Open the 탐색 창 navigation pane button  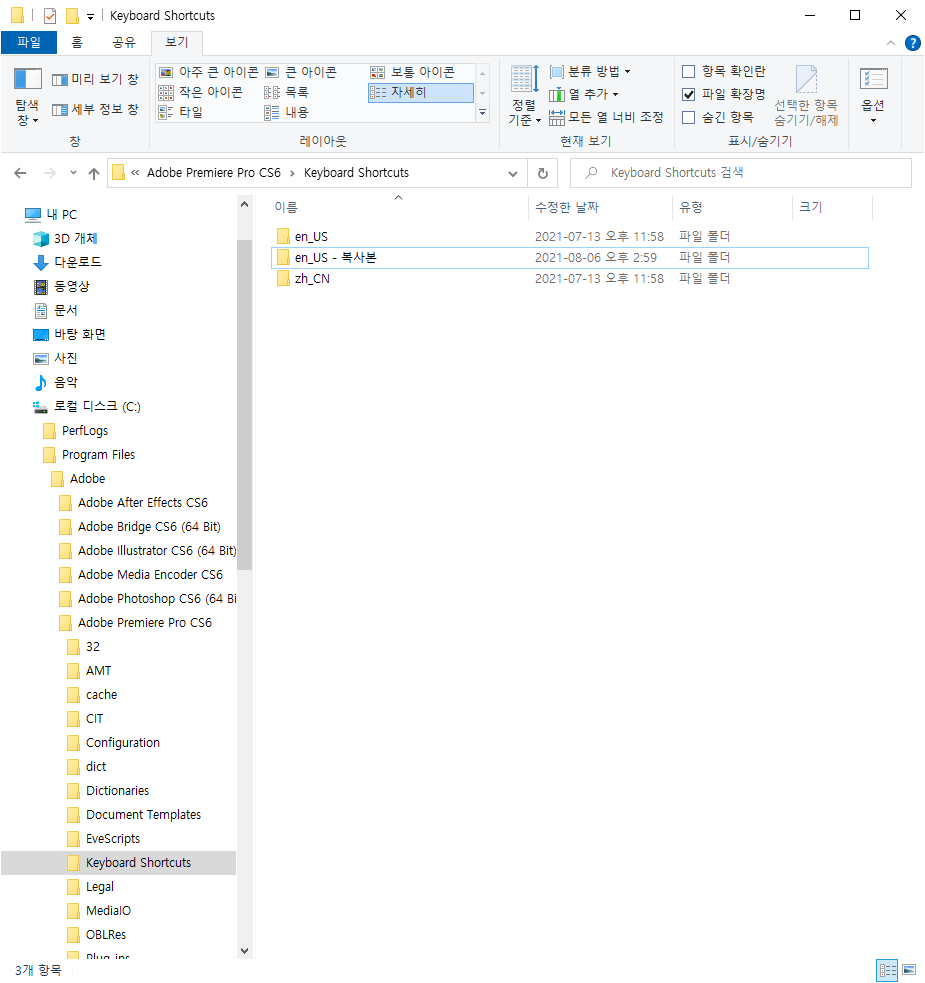coord(27,96)
